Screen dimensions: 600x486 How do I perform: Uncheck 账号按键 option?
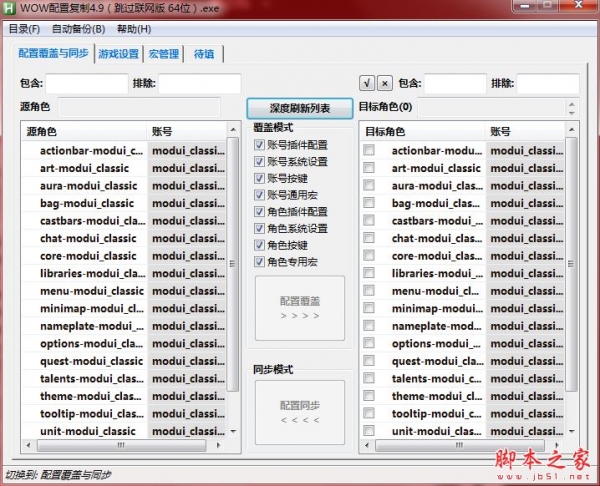pyautogui.click(x=259, y=178)
